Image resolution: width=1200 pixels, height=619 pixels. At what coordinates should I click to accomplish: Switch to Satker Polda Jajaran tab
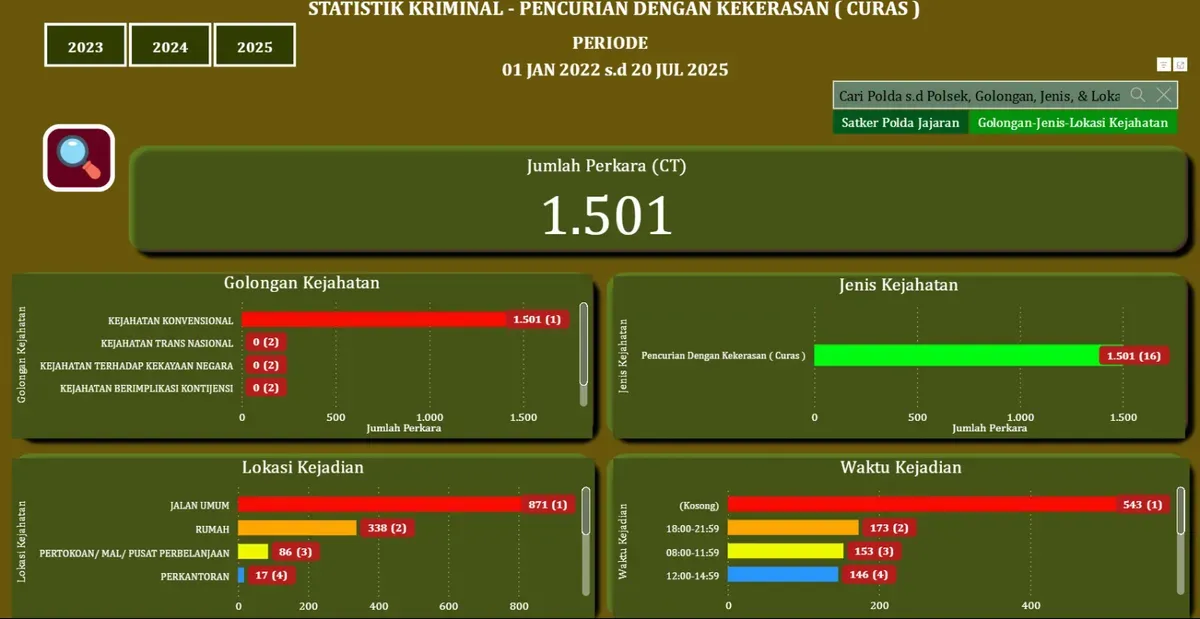click(901, 123)
